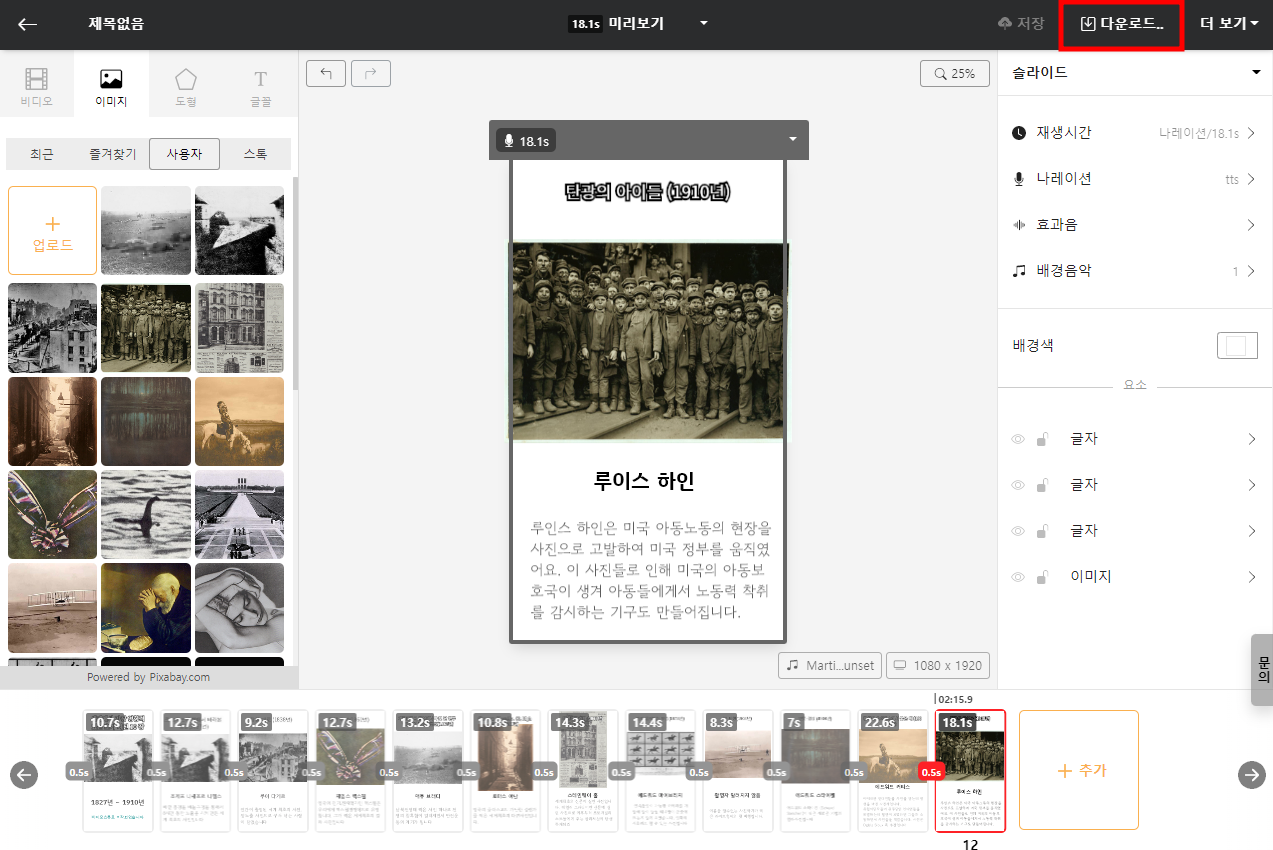Select the Loch Ness monster photo

point(146,515)
